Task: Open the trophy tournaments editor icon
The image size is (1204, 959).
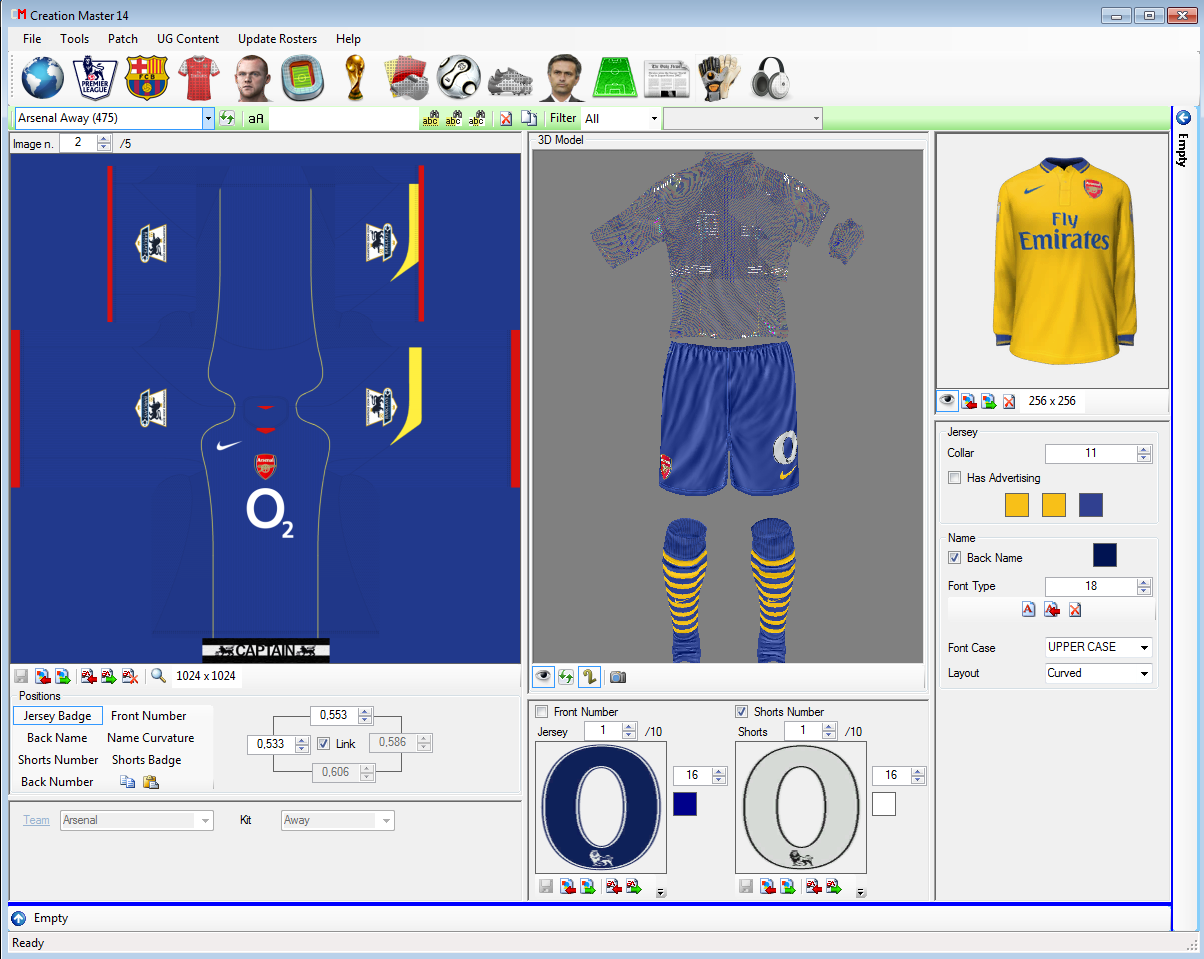Action: [x=354, y=77]
